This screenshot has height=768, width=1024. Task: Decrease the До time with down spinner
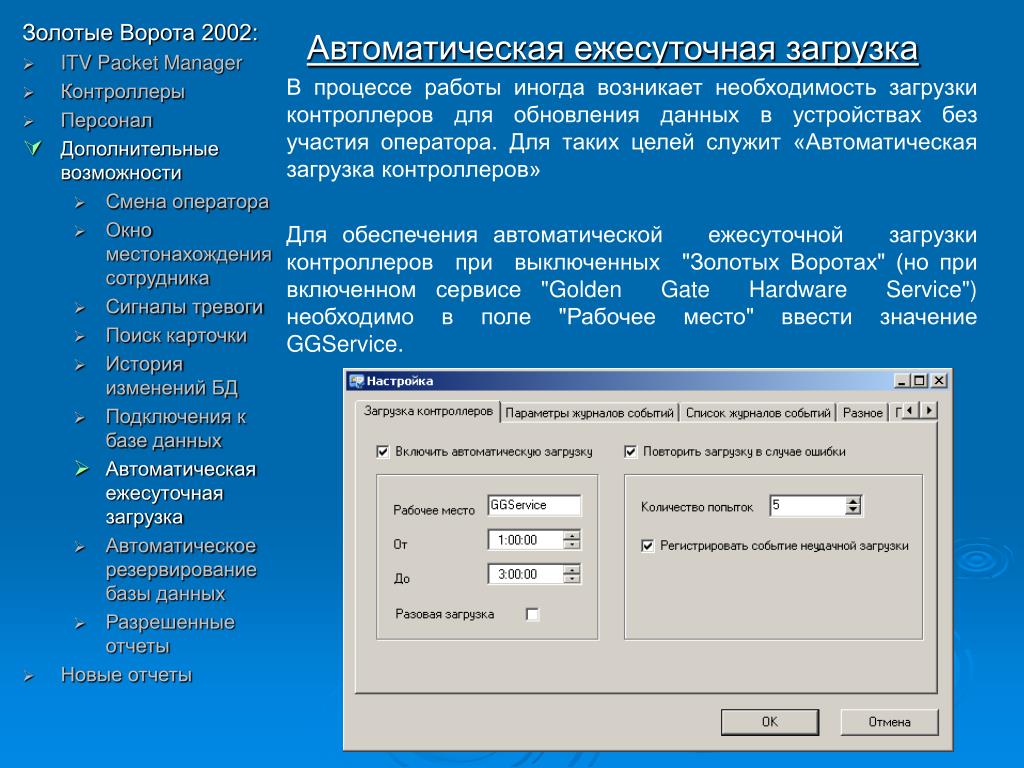tap(571, 579)
